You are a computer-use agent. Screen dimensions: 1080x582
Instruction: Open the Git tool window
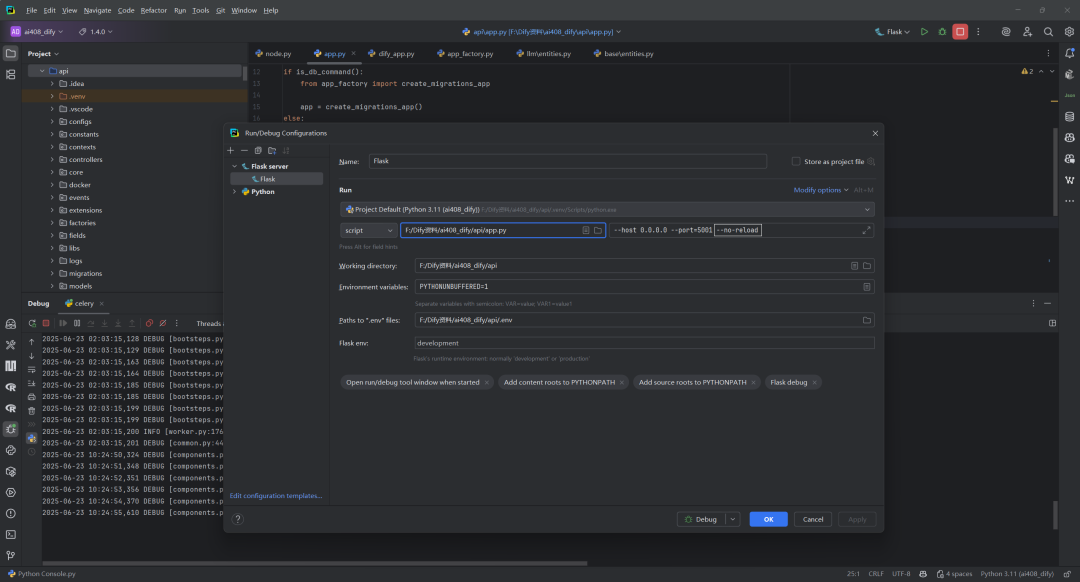(10, 555)
